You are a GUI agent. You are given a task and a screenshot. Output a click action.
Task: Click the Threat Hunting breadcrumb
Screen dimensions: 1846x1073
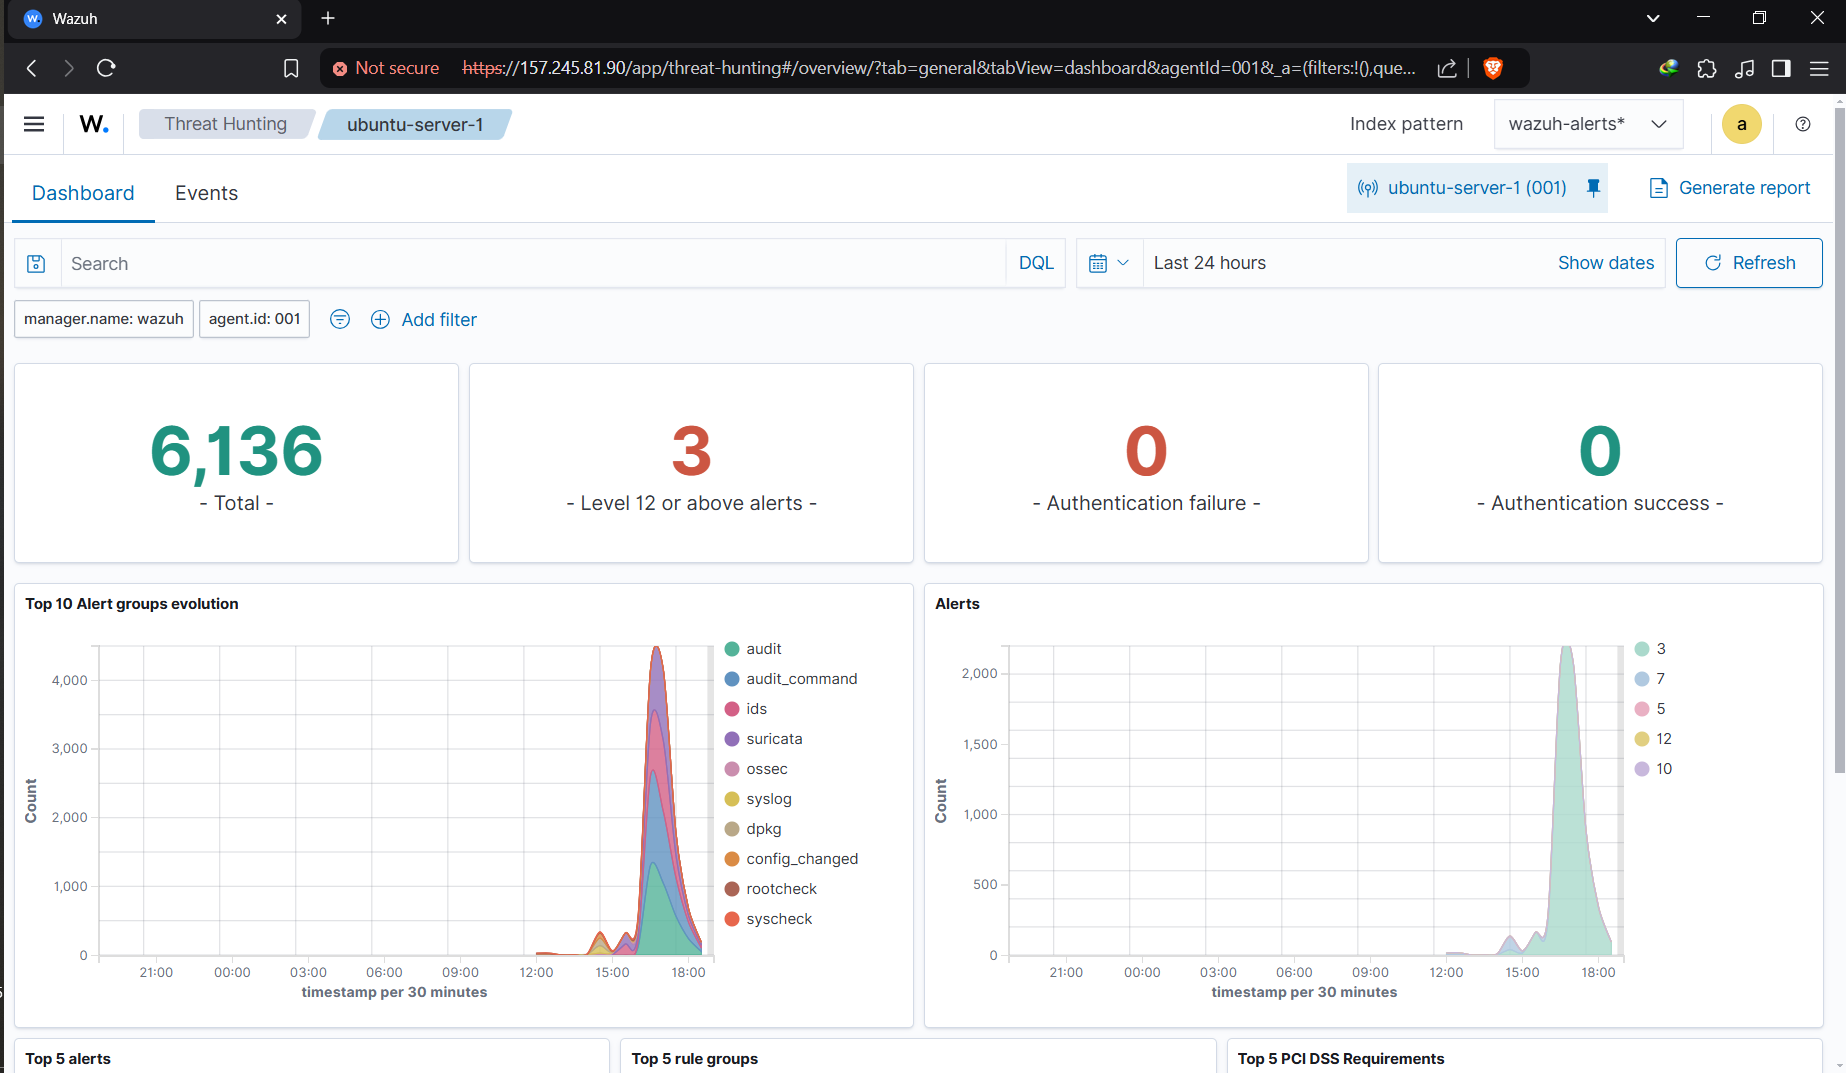point(226,124)
